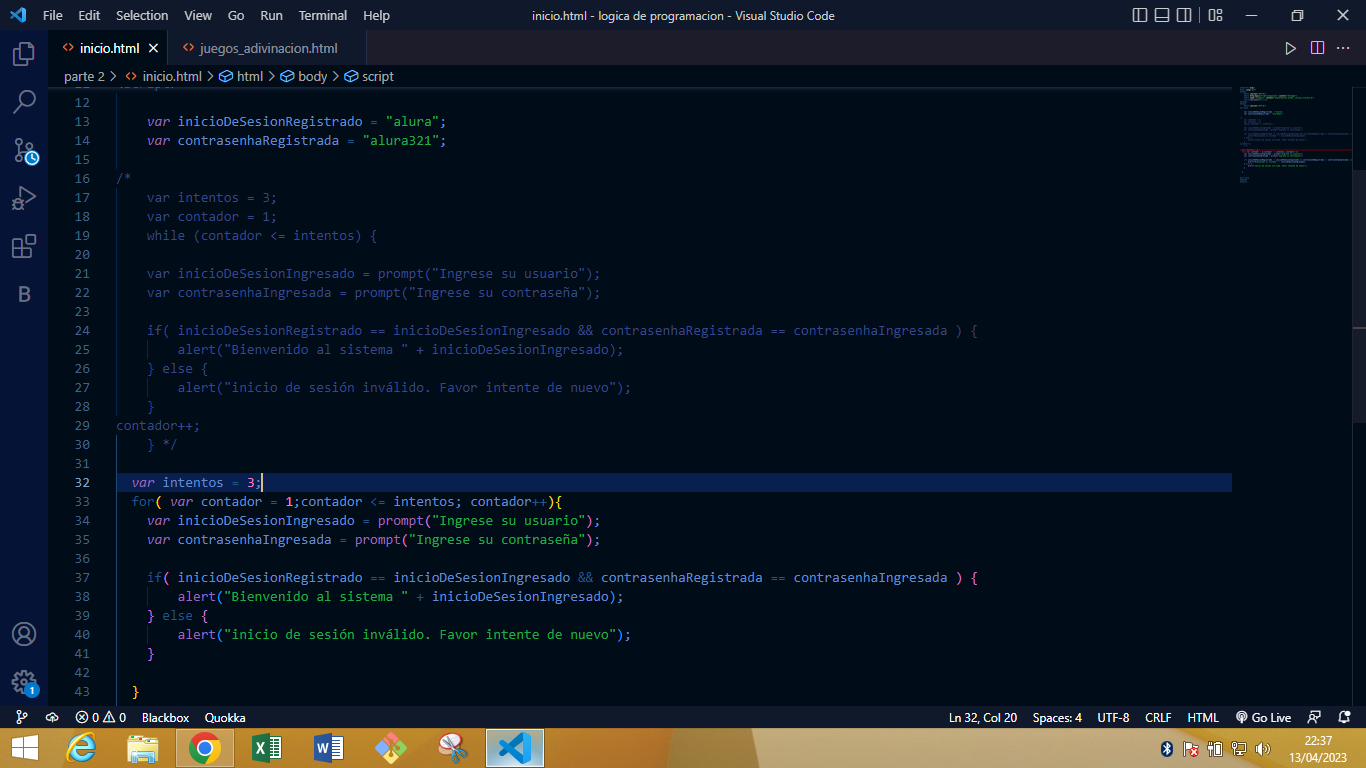Open Chrome from the taskbar
Image resolution: width=1366 pixels, height=768 pixels.
[205, 748]
